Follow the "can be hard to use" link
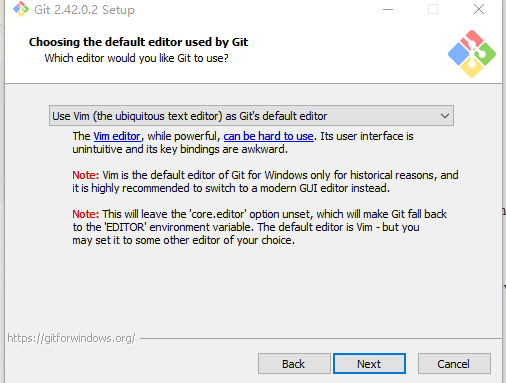Viewport: 506px width, 383px height. [268, 136]
